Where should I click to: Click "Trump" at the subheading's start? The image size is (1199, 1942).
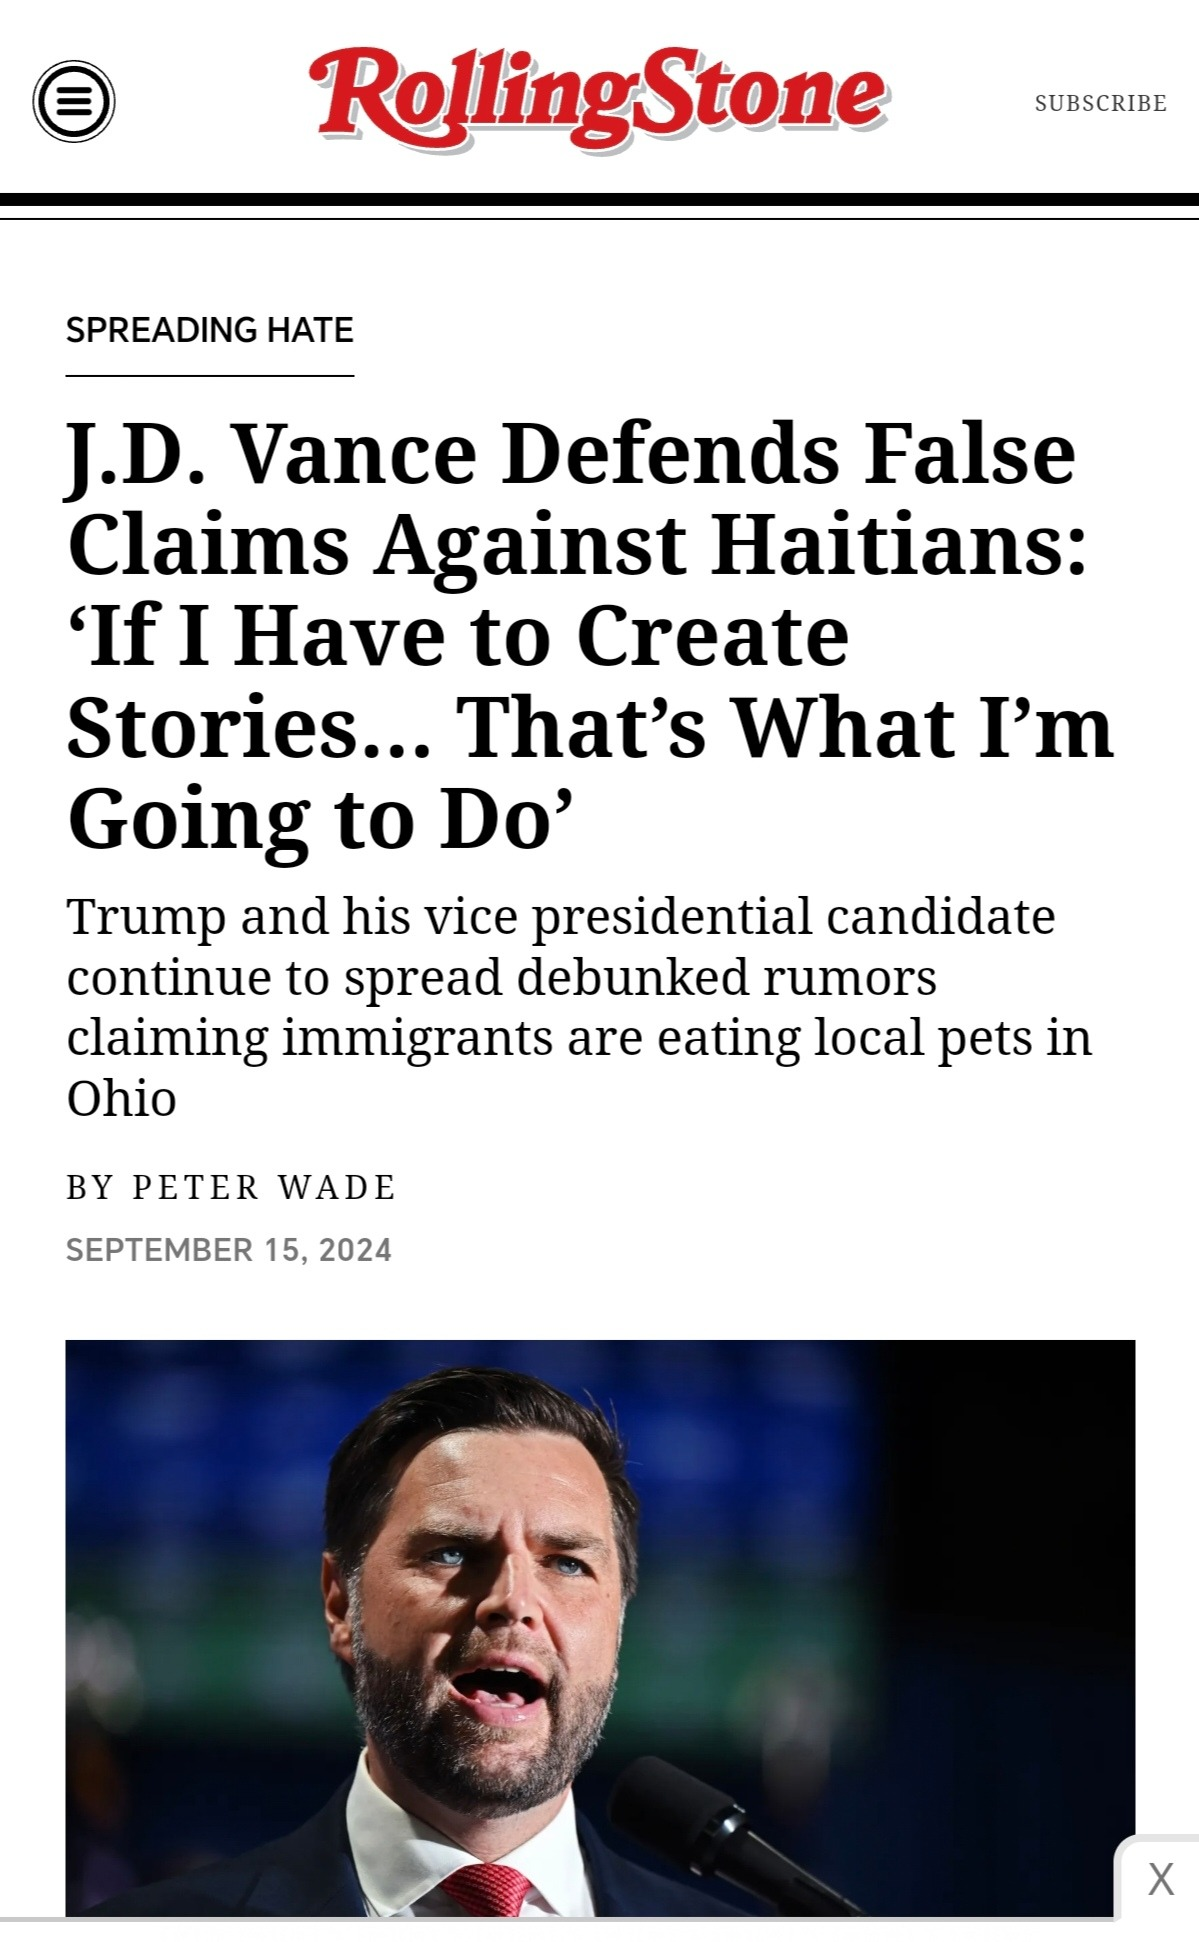[x=146, y=916]
